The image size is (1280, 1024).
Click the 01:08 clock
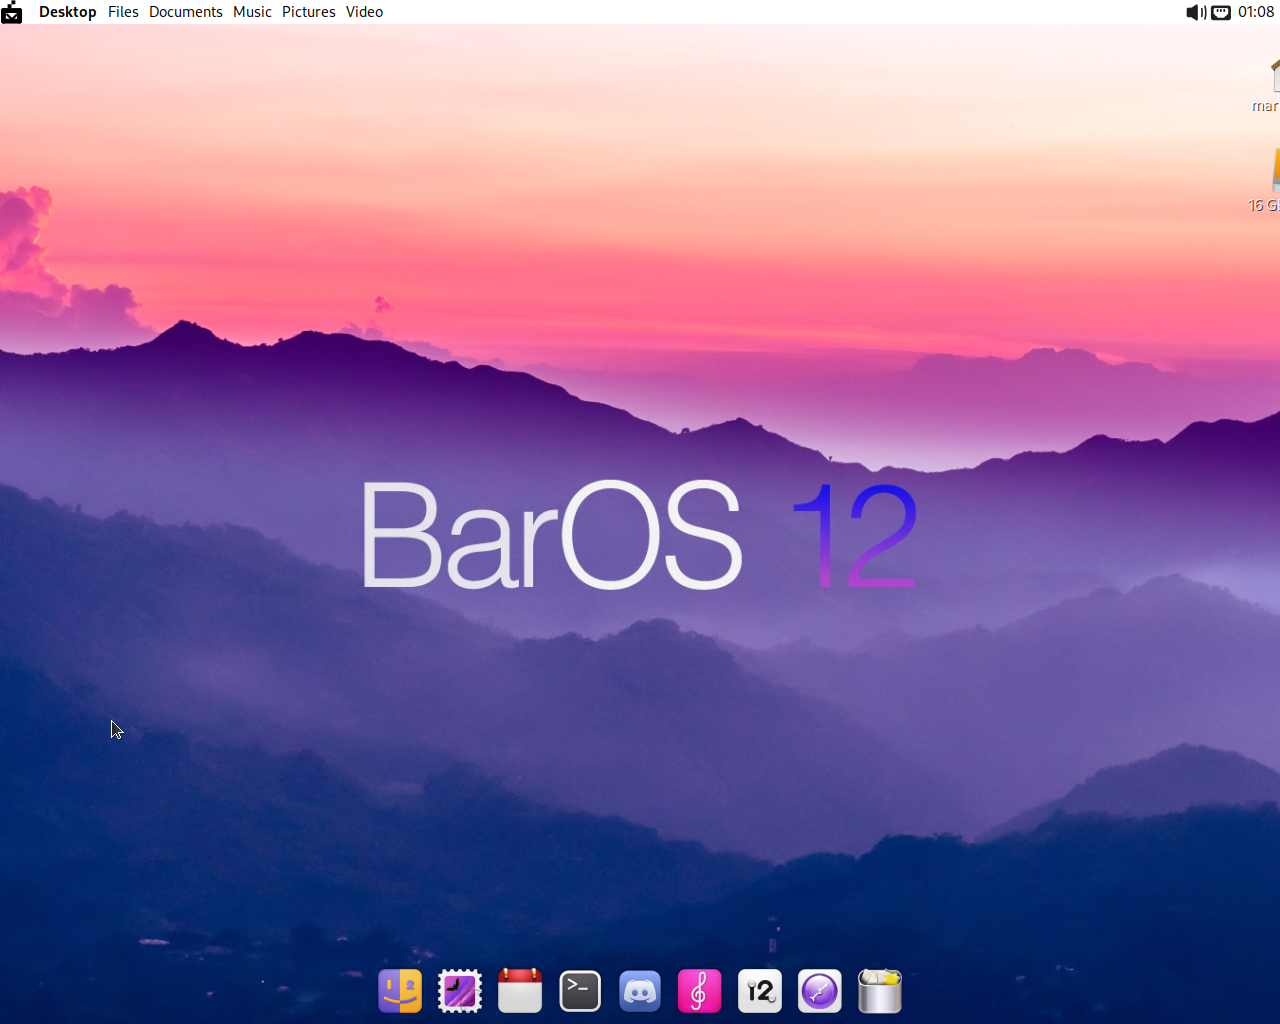(x=1256, y=12)
